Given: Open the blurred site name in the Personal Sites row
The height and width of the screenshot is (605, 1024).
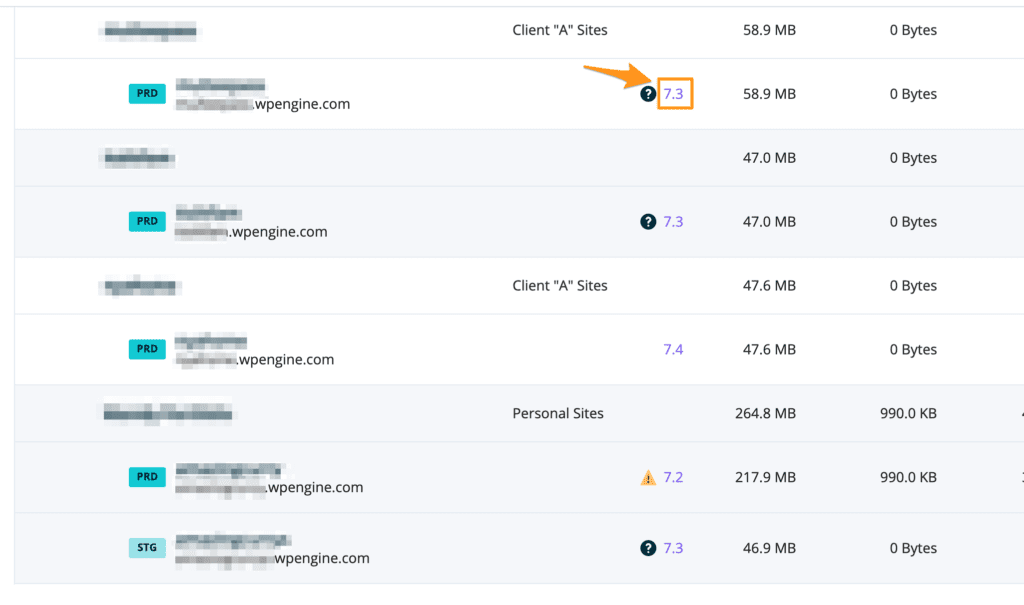Looking at the screenshot, I should 168,413.
